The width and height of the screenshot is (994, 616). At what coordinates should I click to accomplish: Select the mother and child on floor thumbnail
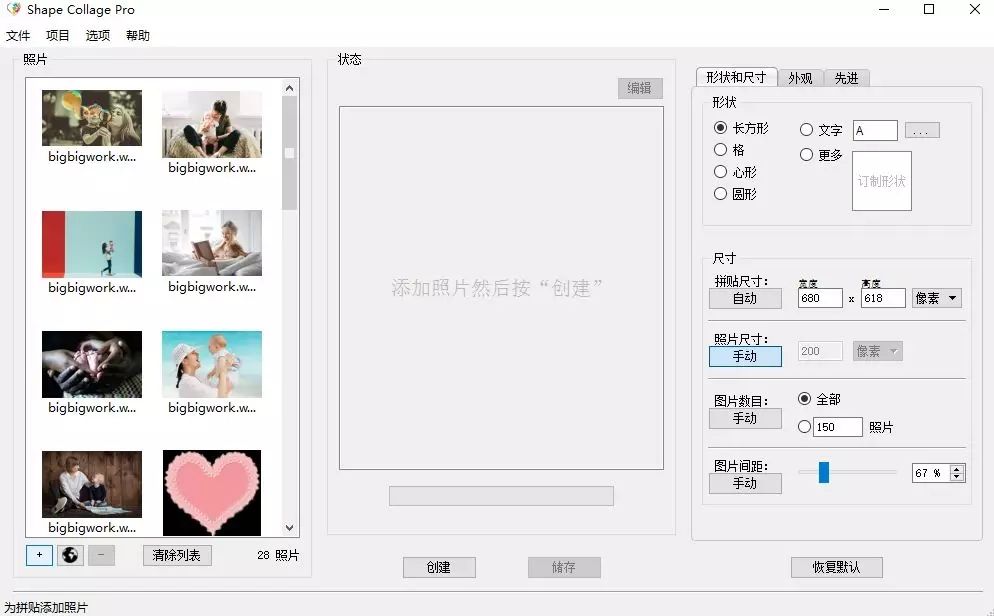coord(92,484)
